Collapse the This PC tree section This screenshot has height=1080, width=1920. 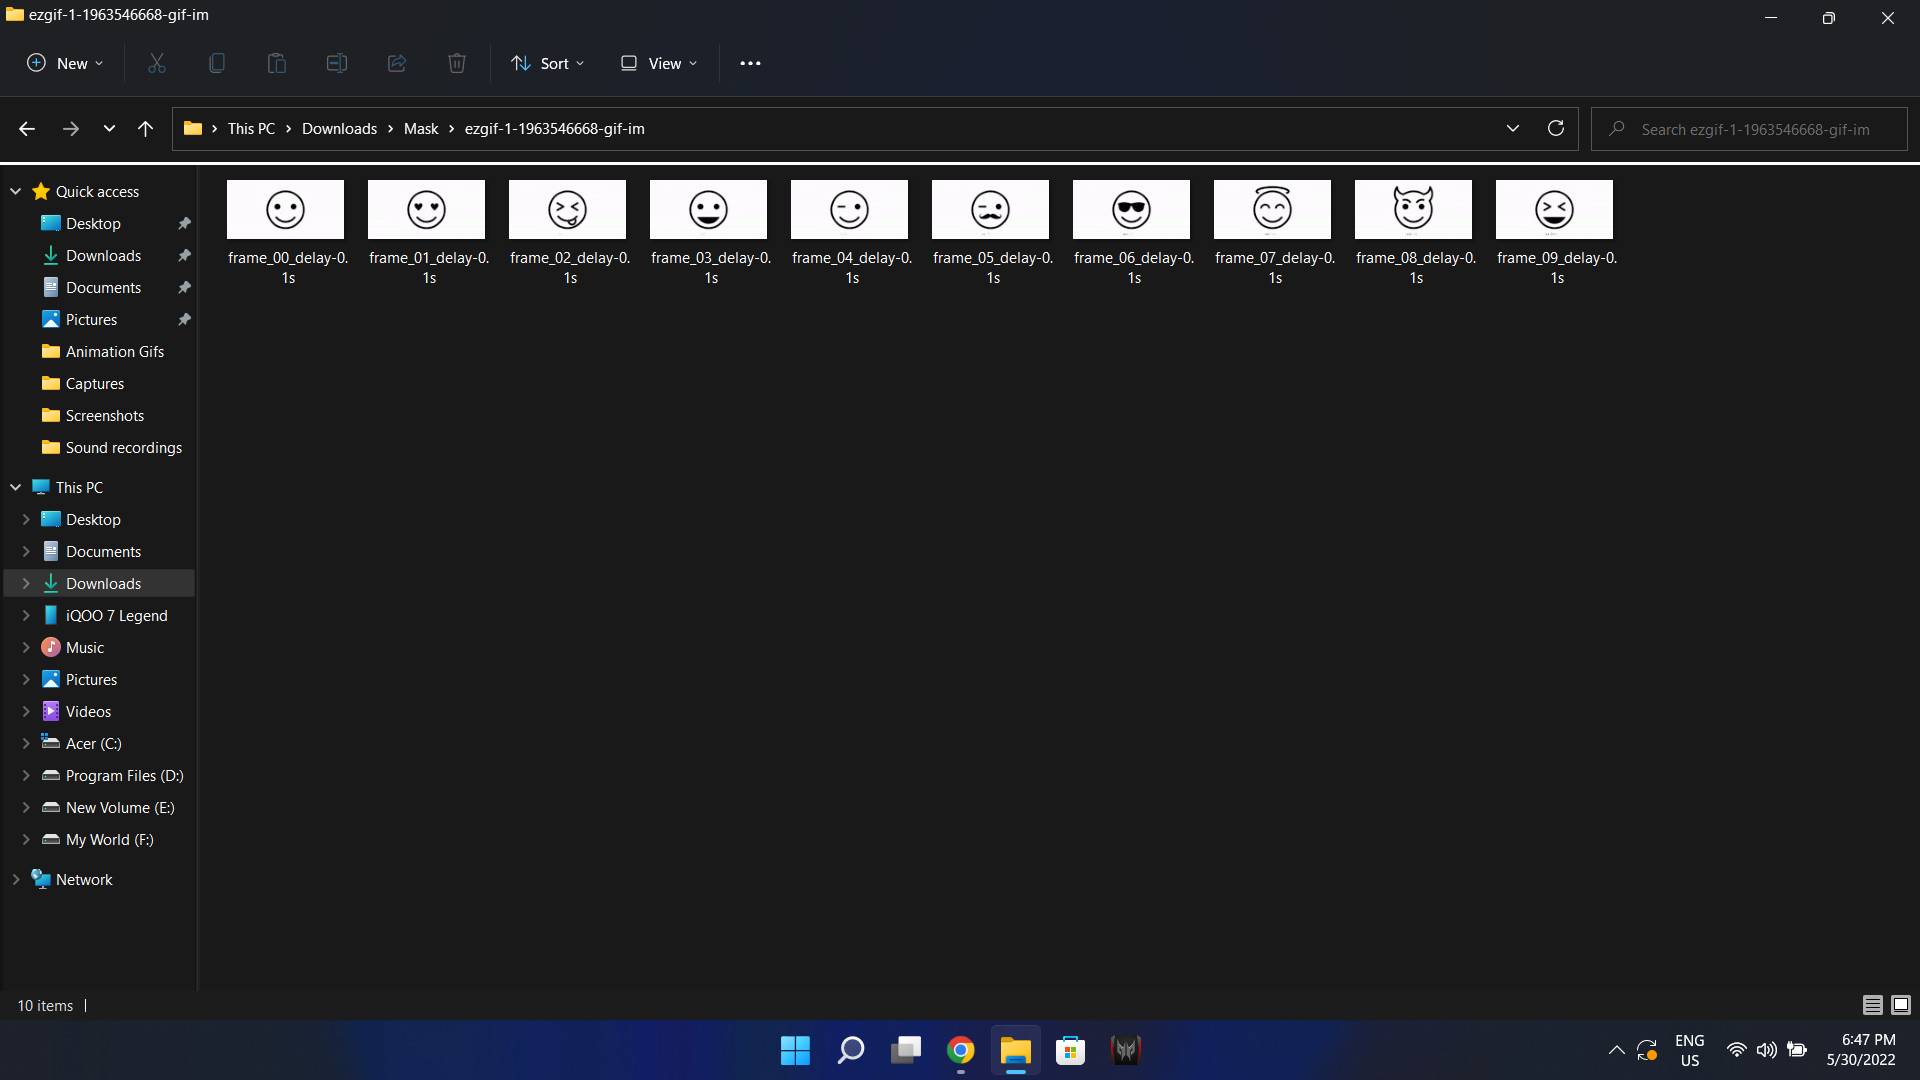tap(15, 487)
